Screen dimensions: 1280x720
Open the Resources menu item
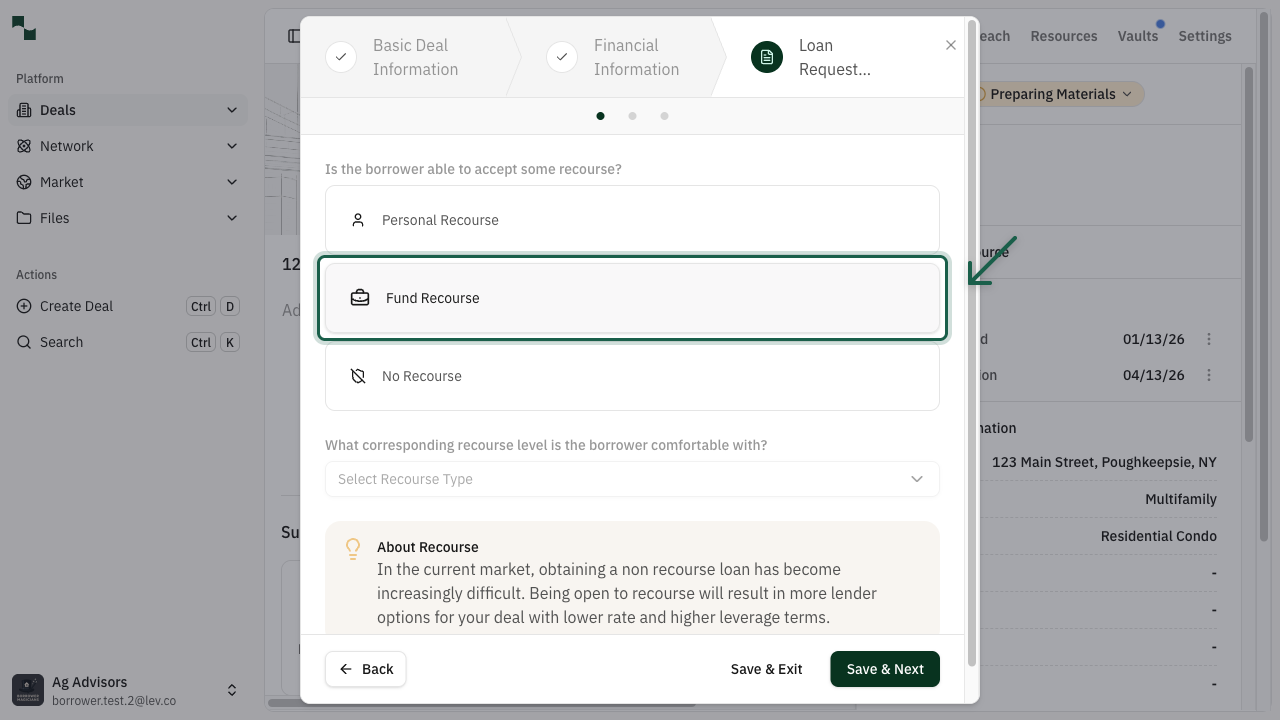coord(1063,36)
